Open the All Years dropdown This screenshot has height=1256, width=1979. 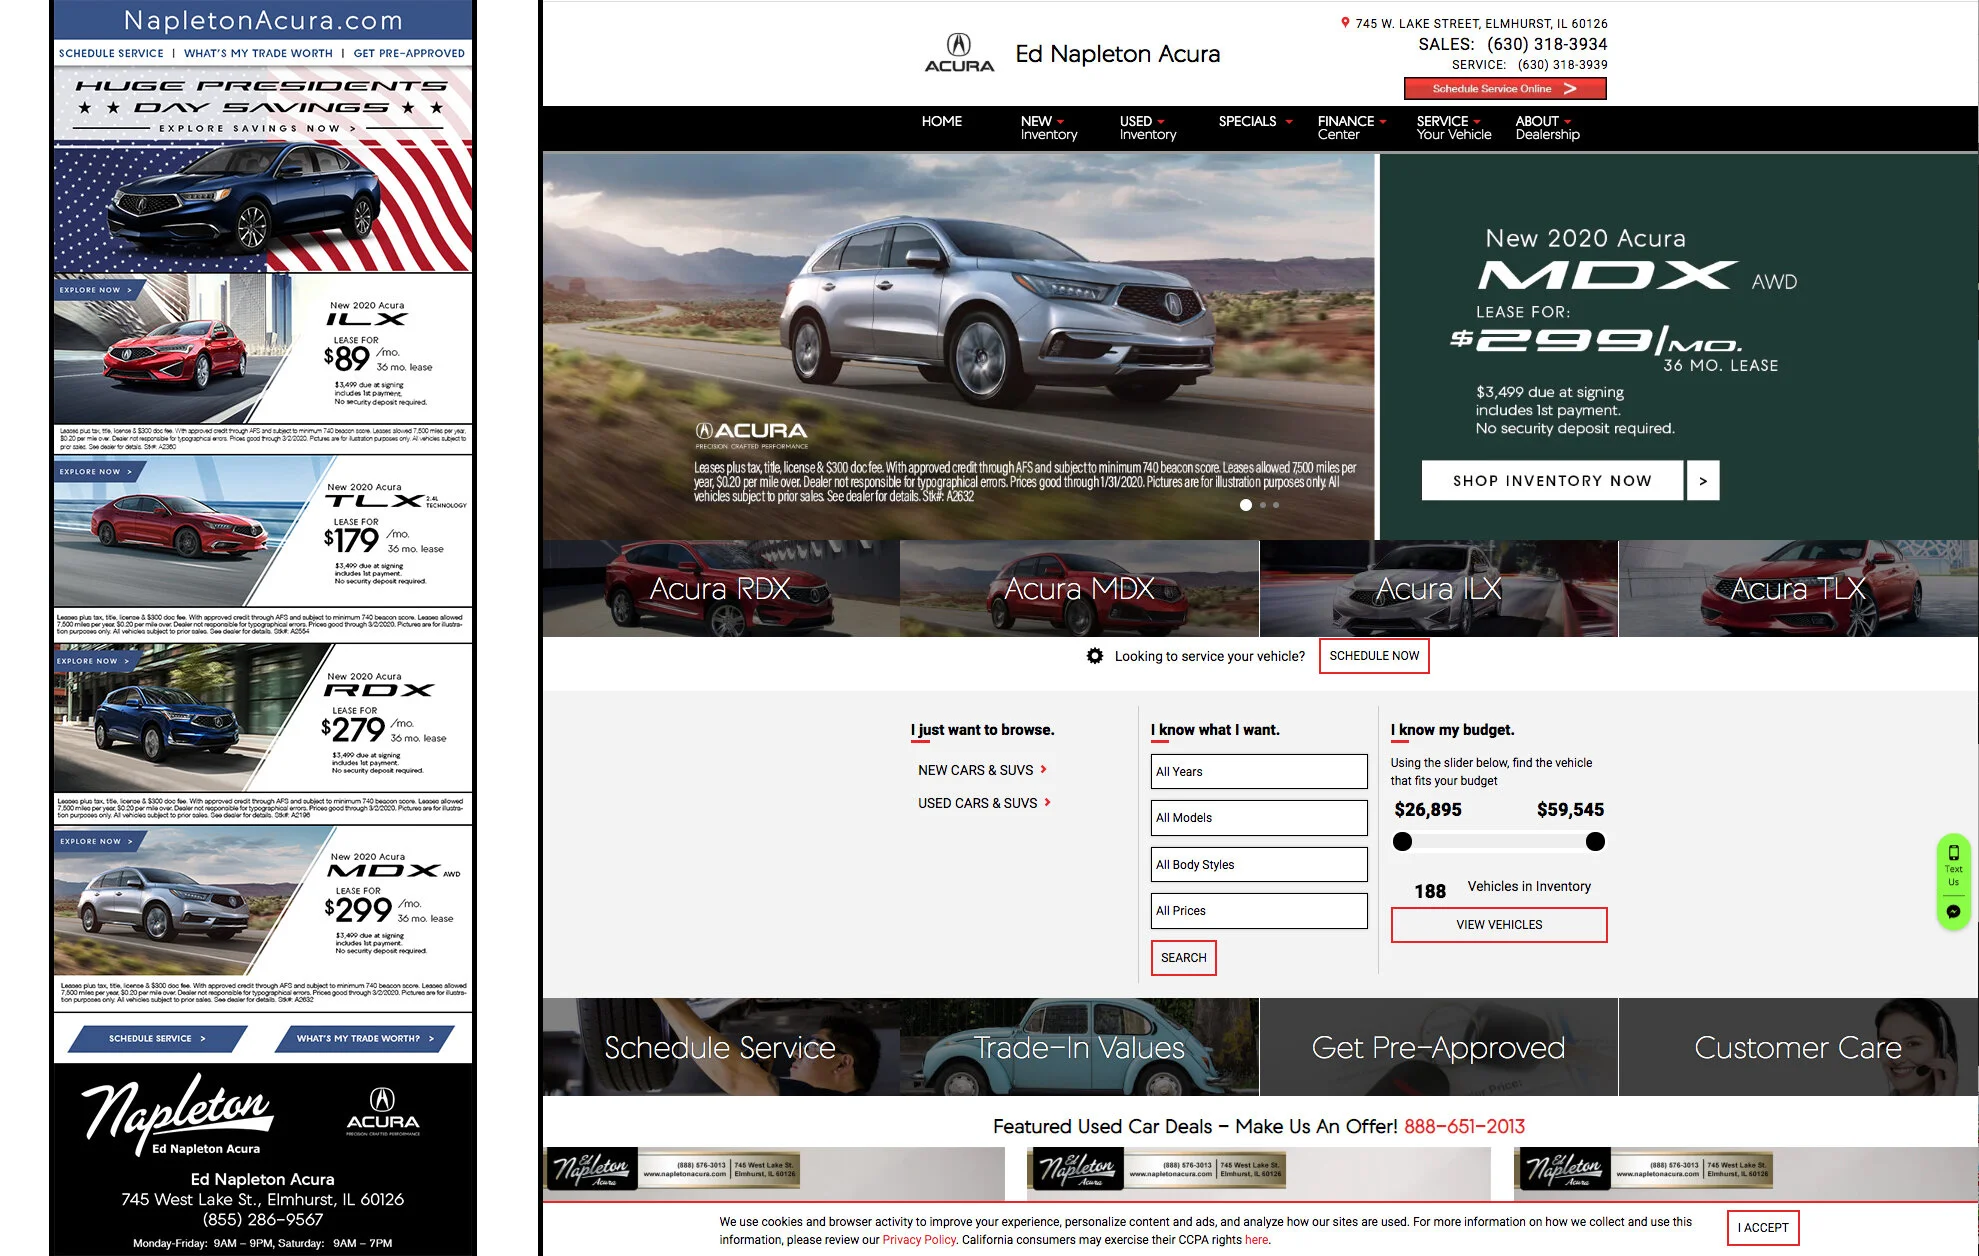(1259, 771)
